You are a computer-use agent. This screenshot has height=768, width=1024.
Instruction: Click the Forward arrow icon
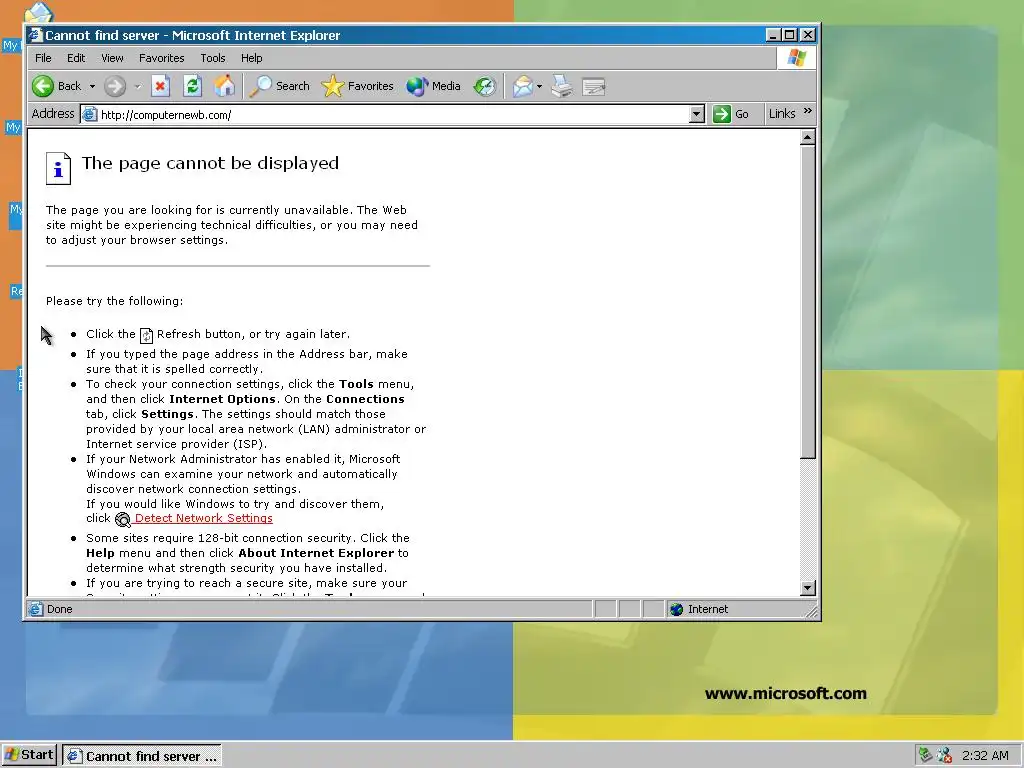tap(115, 86)
